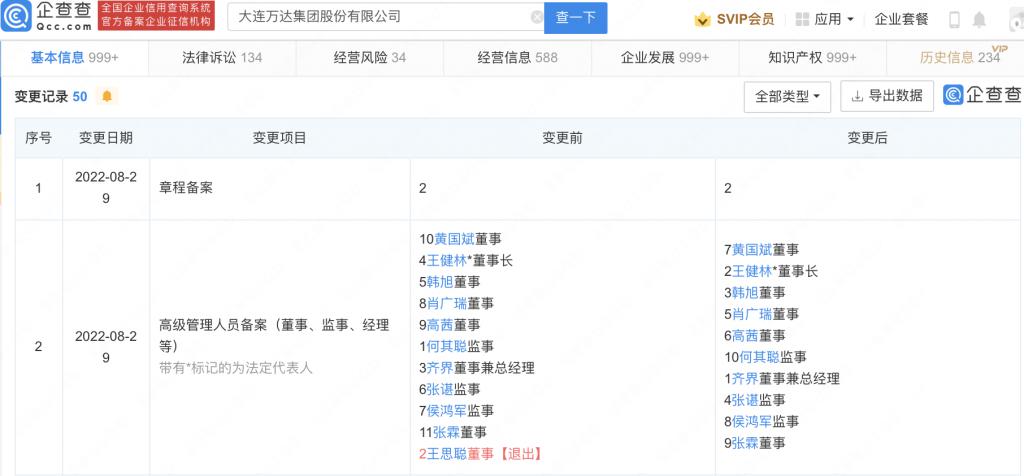Click the 带有*标记的为法定代表人 note
The height and width of the screenshot is (476, 1024).
[x=236, y=368]
